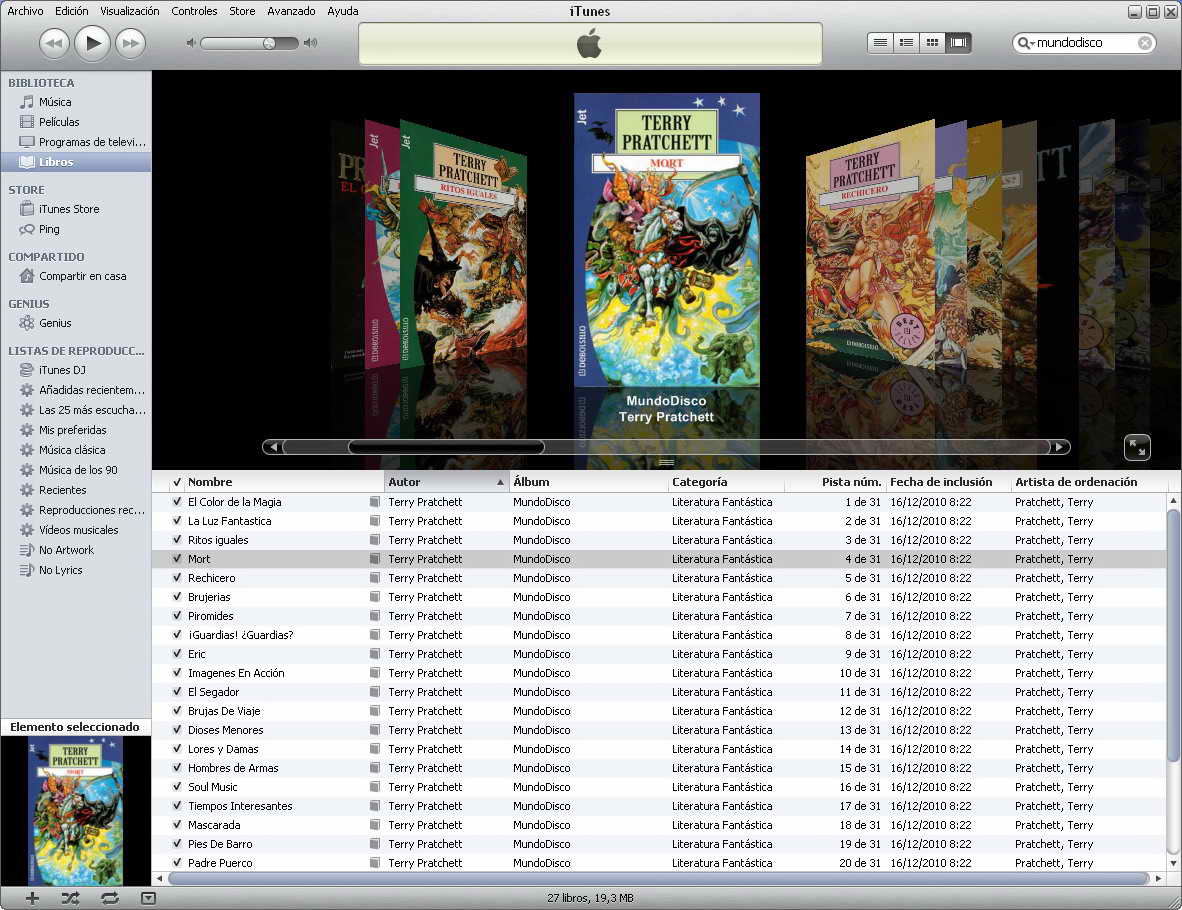
Task: Open the Archivo menu
Action: 25,11
